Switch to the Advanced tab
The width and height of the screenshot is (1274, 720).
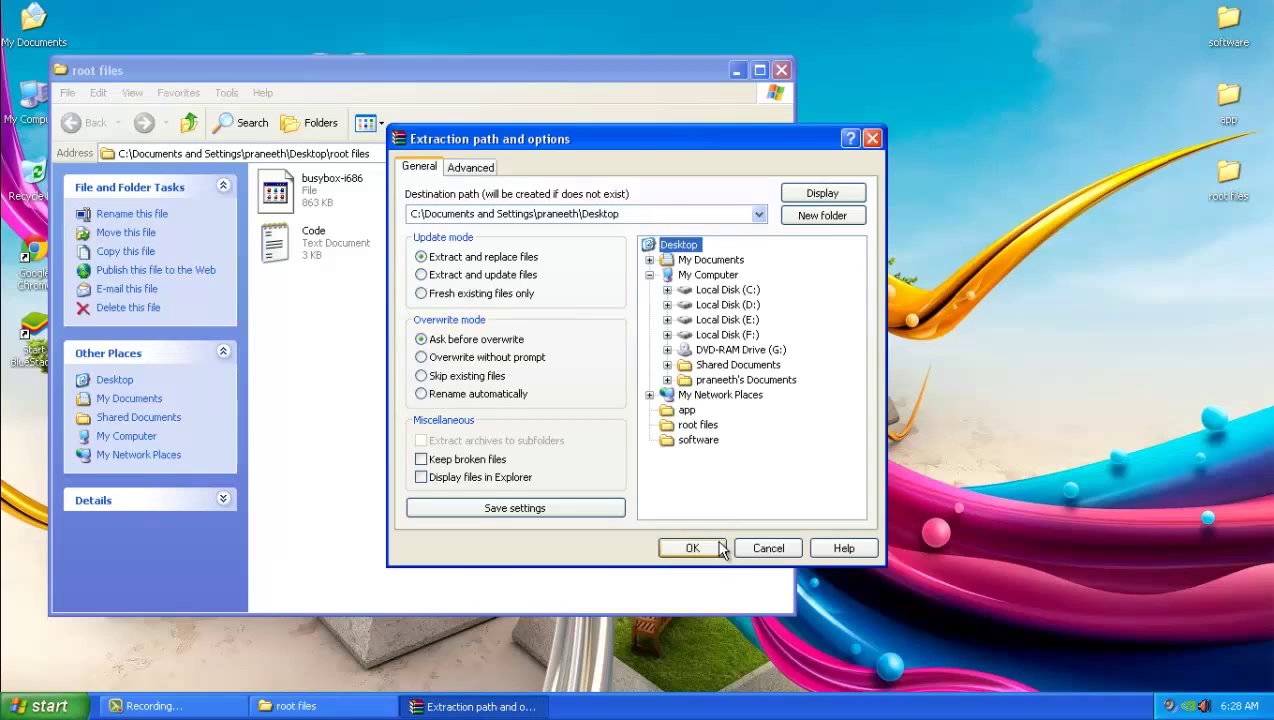470,167
